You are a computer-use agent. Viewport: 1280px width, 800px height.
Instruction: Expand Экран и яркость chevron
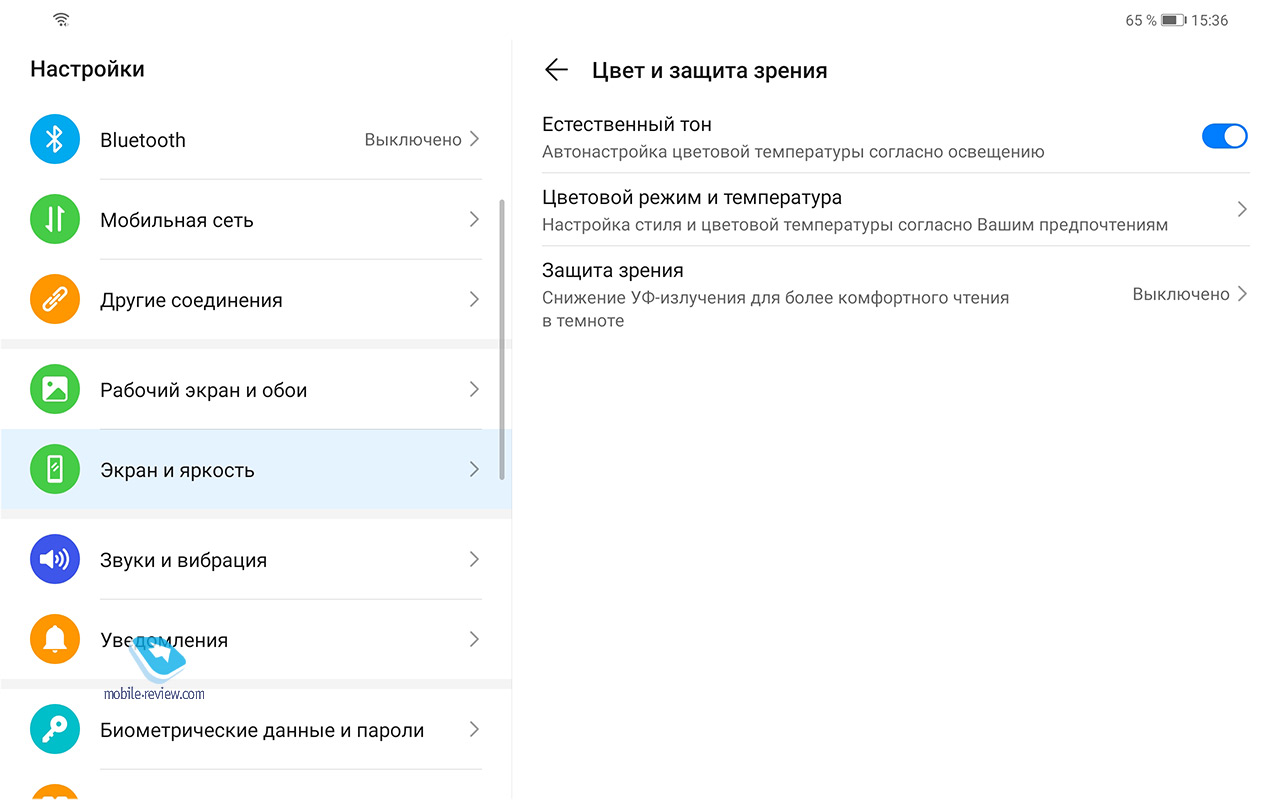[x=474, y=469]
